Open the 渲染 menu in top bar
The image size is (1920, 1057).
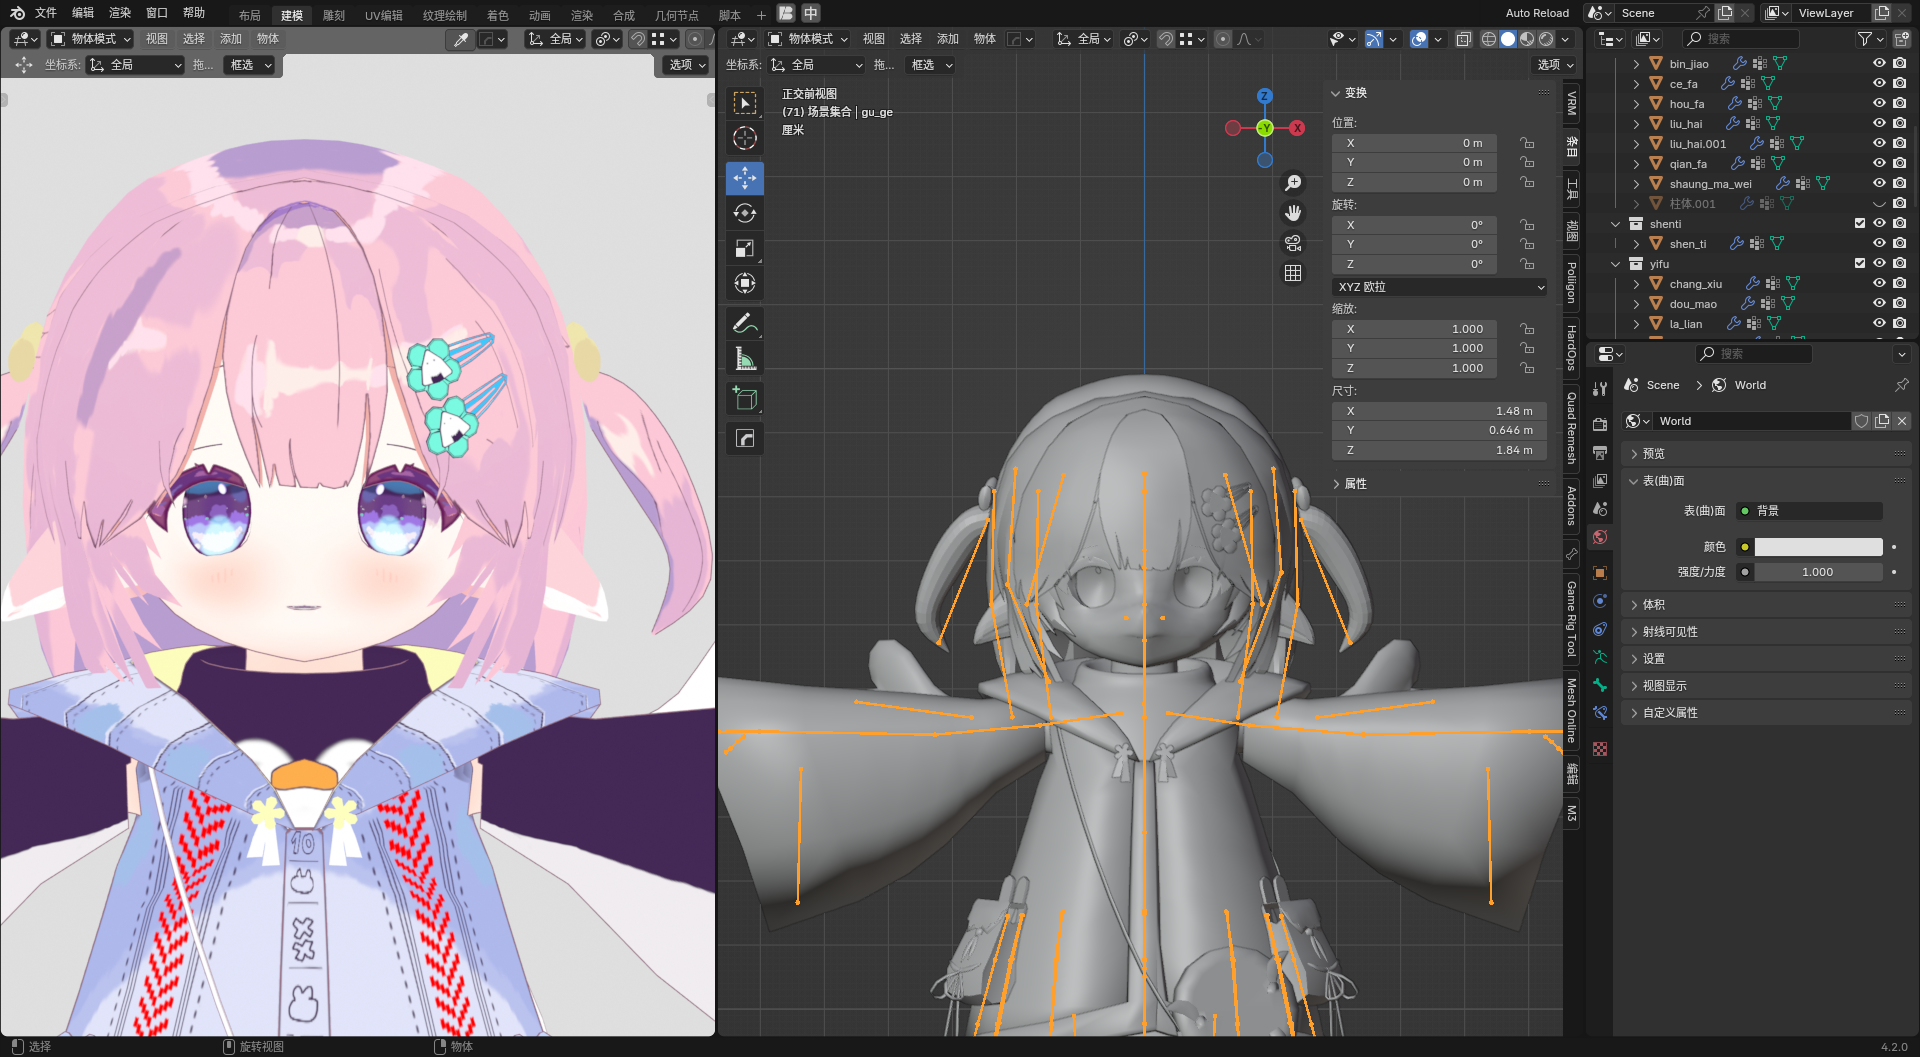[x=120, y=13]
